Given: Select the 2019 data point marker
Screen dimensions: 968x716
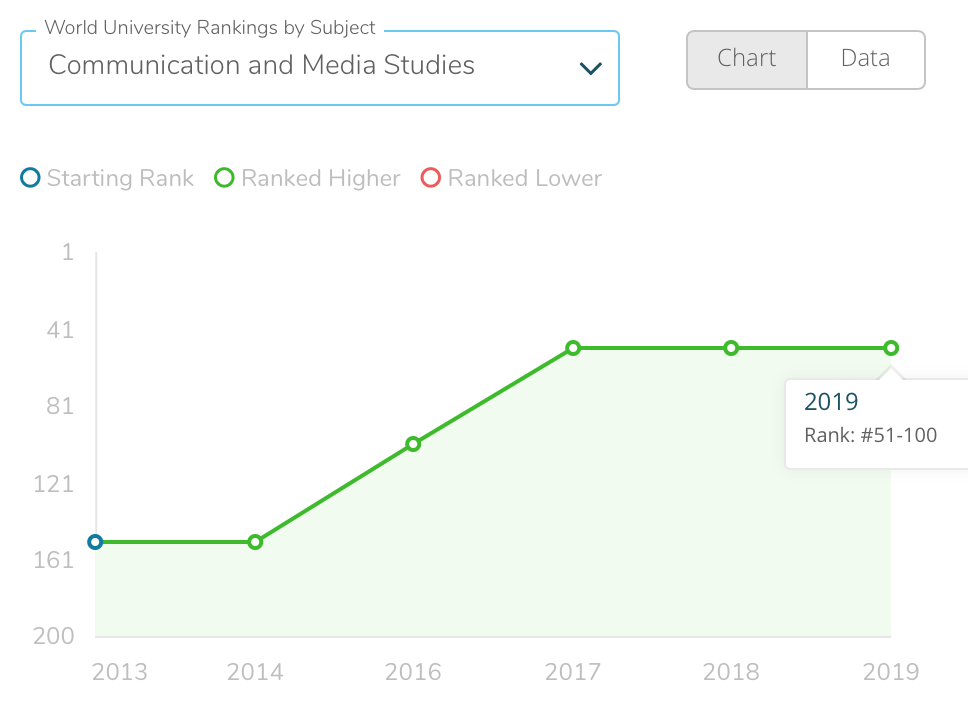Looking at the screenshot, I should pyautogui.click(x=891, y=348).
